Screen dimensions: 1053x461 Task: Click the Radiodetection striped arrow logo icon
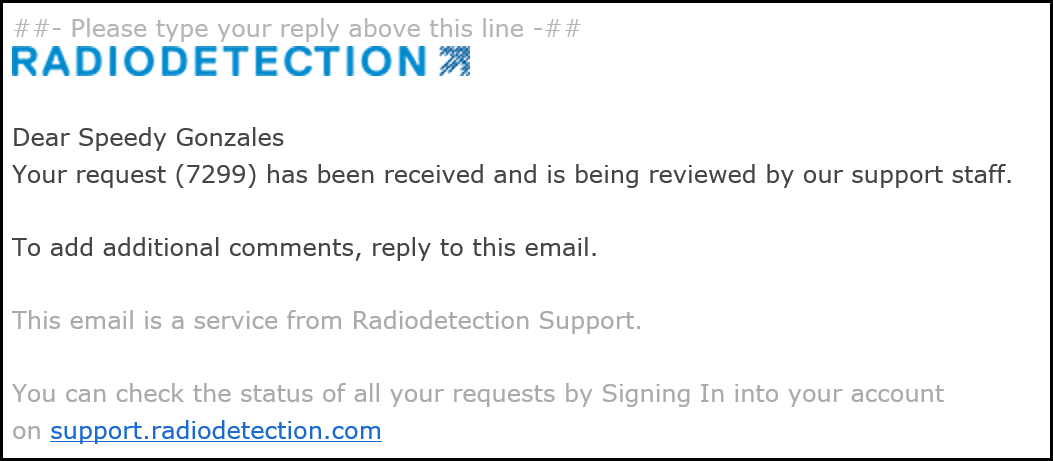click(454, 60)
